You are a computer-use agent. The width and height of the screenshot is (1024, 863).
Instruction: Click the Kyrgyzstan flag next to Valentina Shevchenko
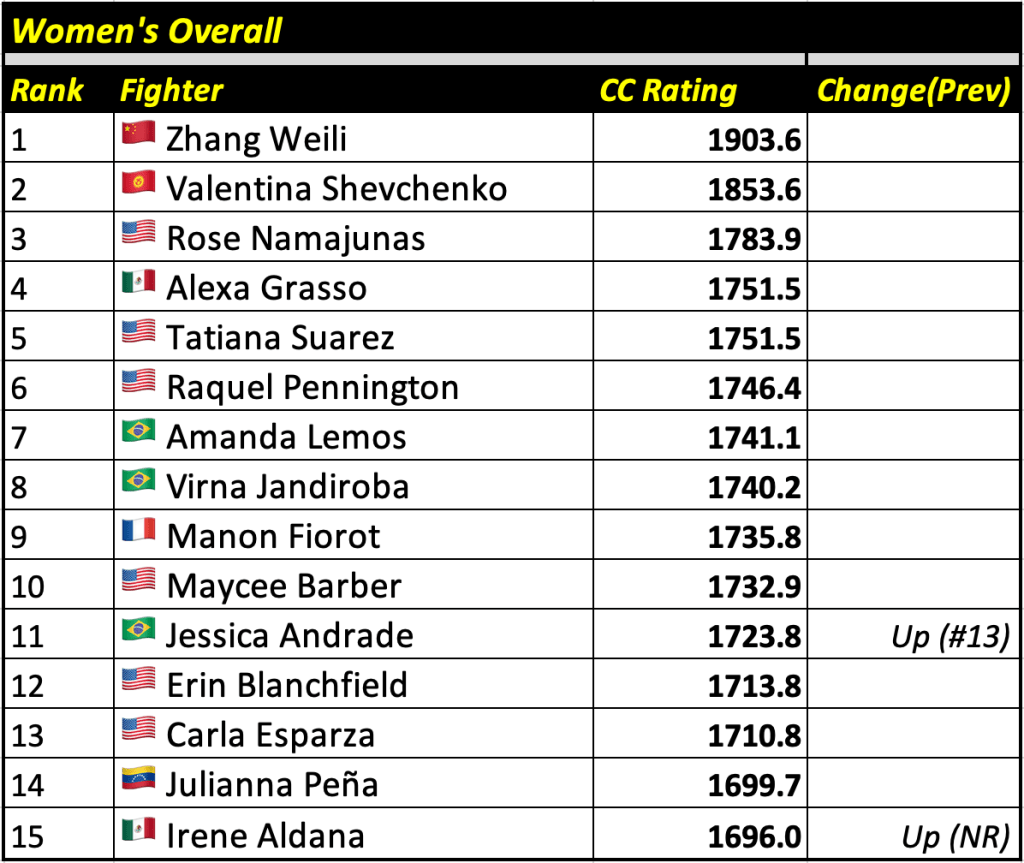click(x=138, y=184)
